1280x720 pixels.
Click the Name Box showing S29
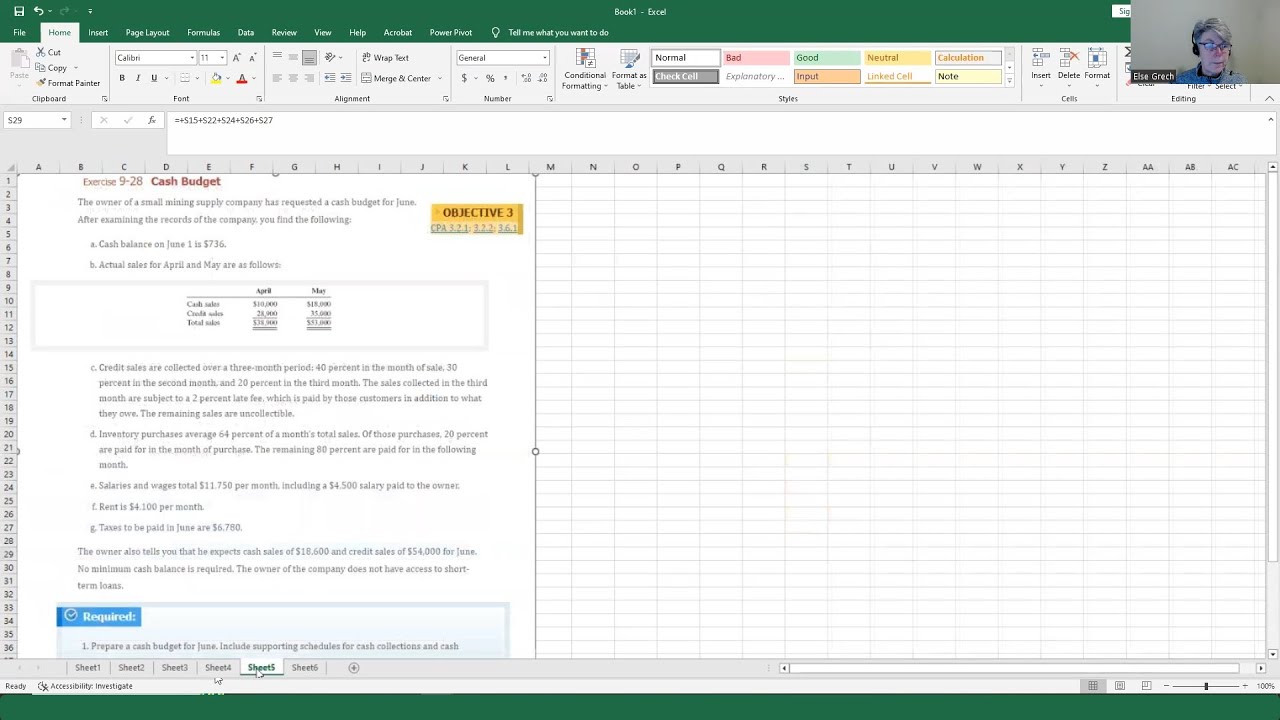pyautogui.click(x=30, y=120)
